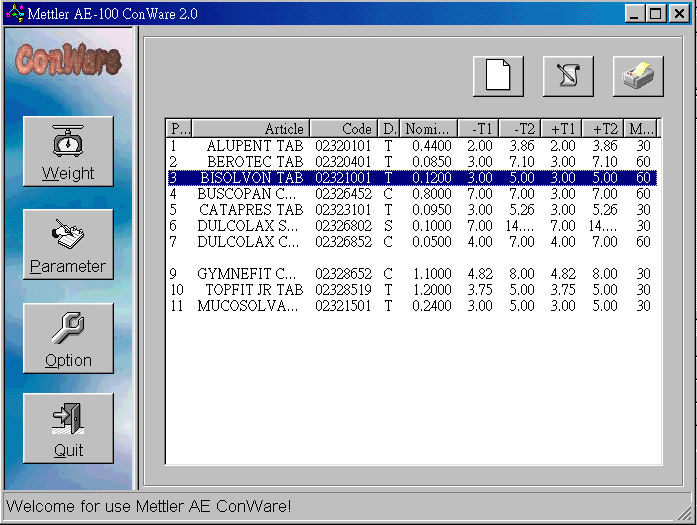Viewport: 697px width, 525px height.
Task: Click nominal value 0.8000
Action: click(432, 194)
